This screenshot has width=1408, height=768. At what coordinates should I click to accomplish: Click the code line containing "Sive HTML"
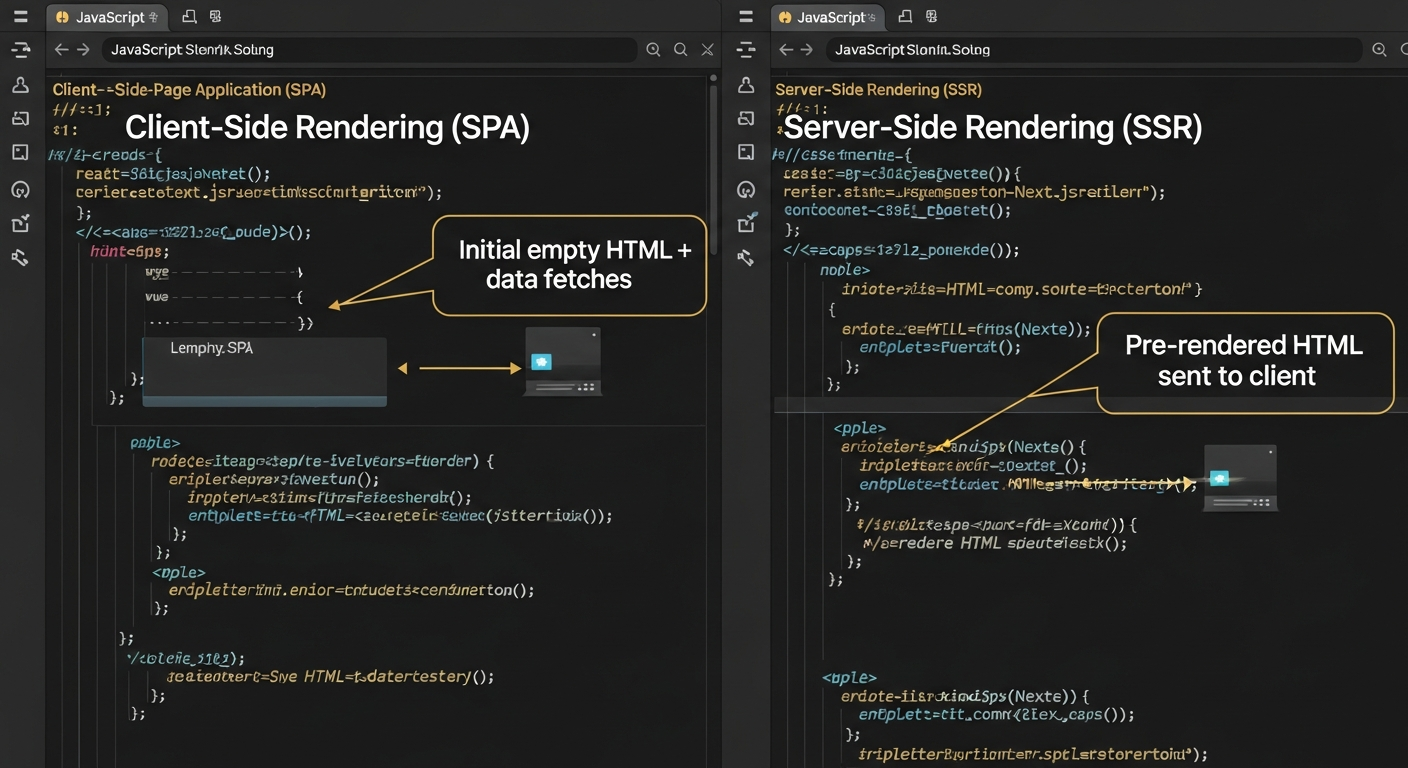pyautogui.click(x=330, y=676)
